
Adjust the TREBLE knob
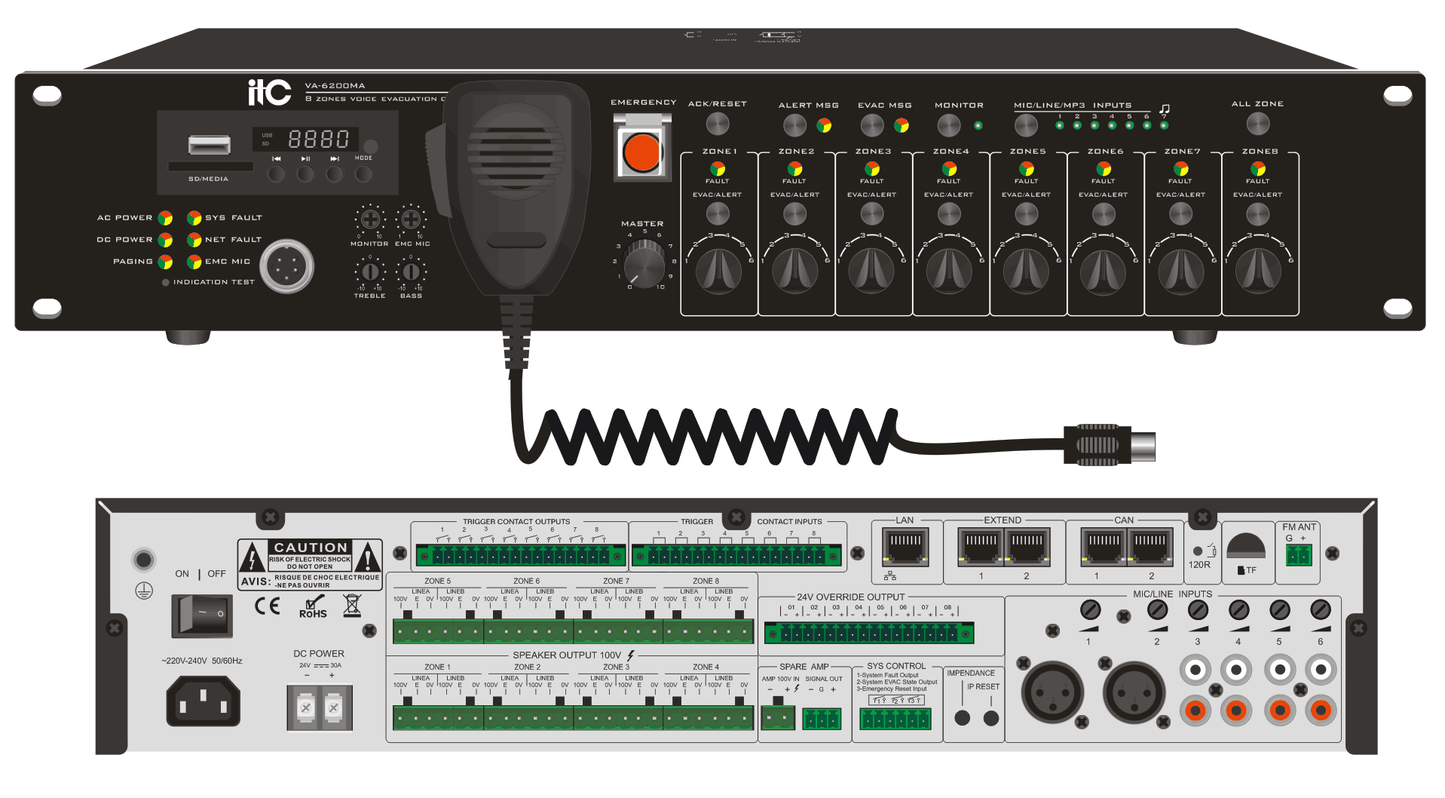click(370, 272)
